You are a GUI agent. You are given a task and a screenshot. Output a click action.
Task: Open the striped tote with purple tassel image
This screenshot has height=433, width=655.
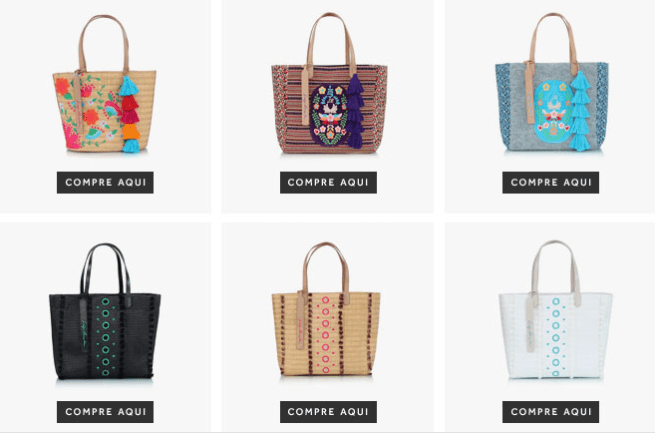(329, 84)
